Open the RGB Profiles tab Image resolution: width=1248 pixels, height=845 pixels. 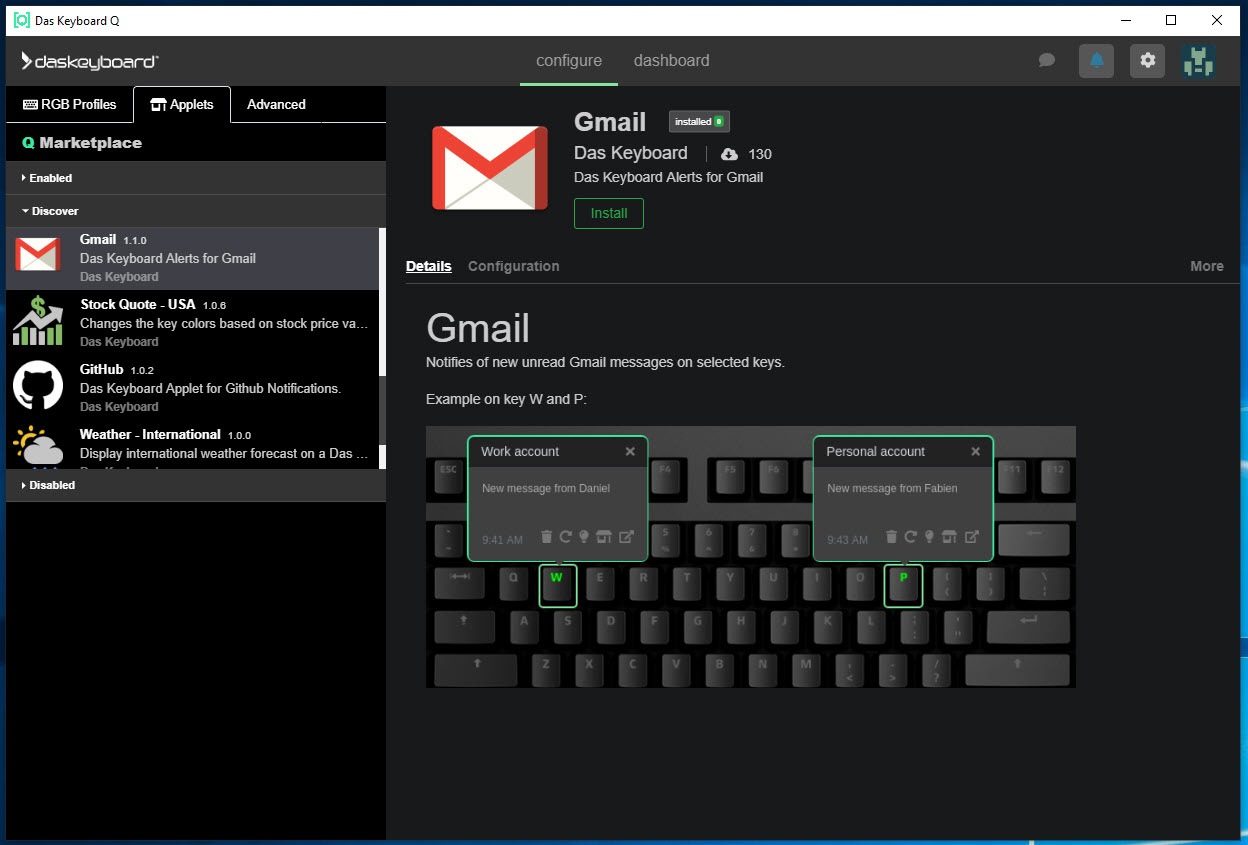click(x=69, y=104)
